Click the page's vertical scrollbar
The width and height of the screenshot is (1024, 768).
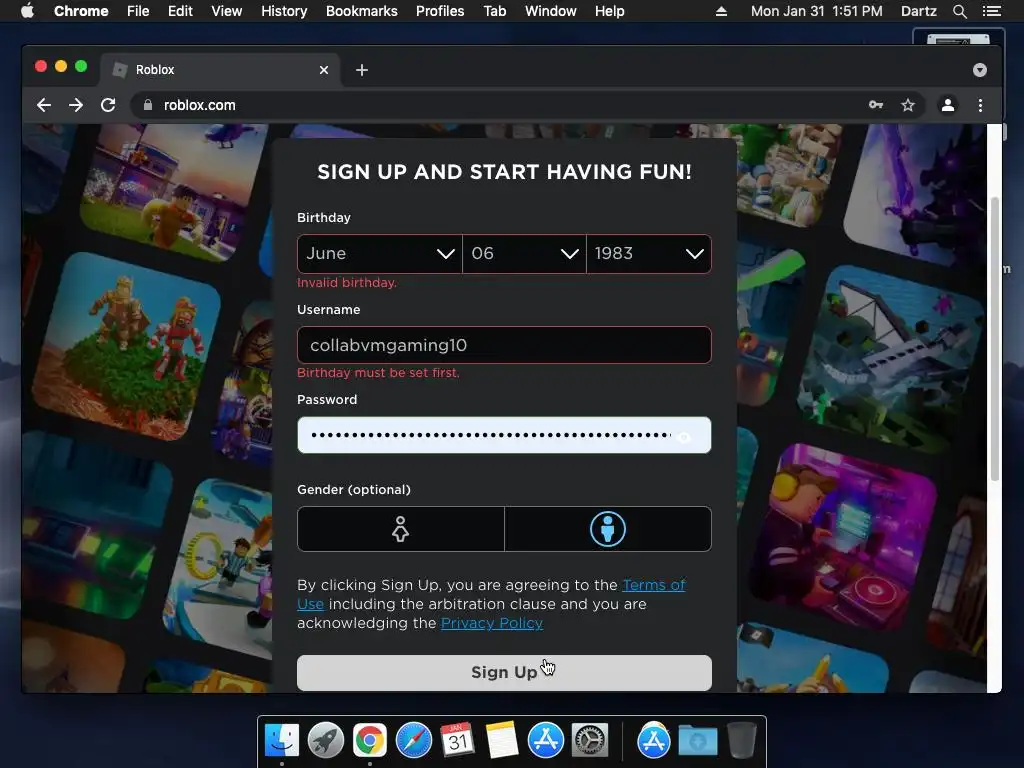click(995, 340)
